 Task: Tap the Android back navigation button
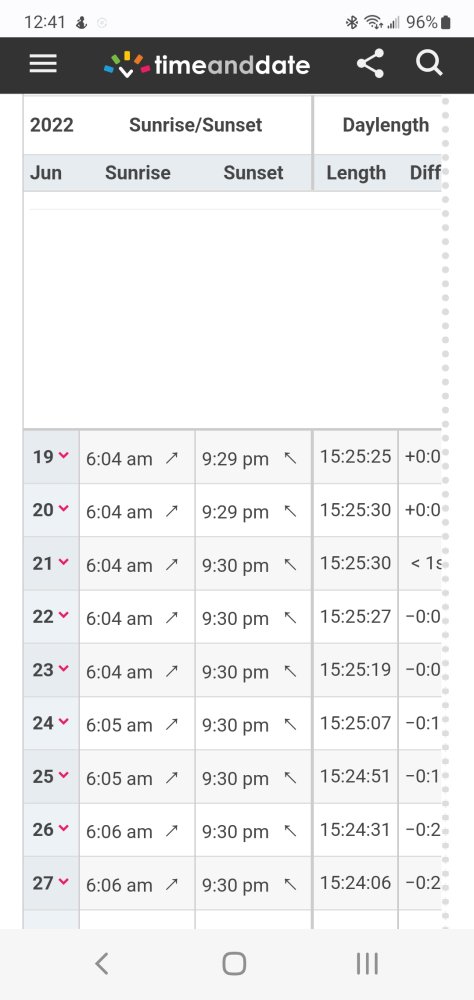[x=101, y=964]
